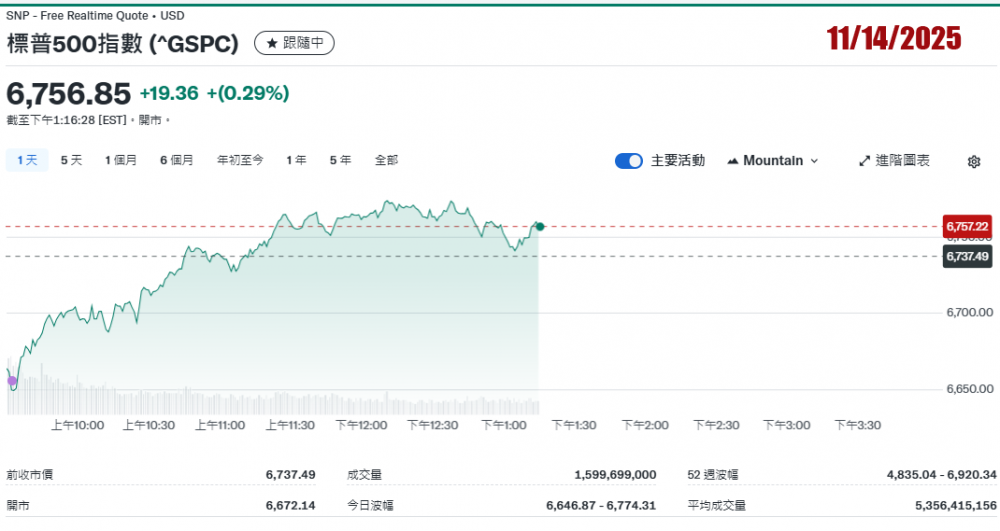Open chart settings gear icon
The width and height of the screenshot is (1000, 531).
point(974,162)
